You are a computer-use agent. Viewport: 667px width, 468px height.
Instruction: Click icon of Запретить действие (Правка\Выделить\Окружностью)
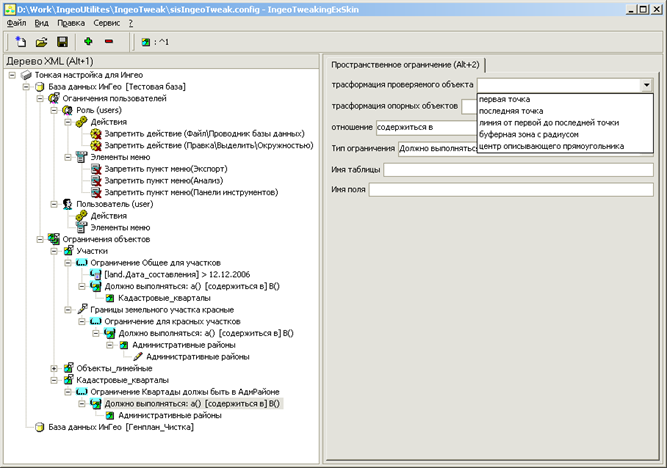pos(96,146)
